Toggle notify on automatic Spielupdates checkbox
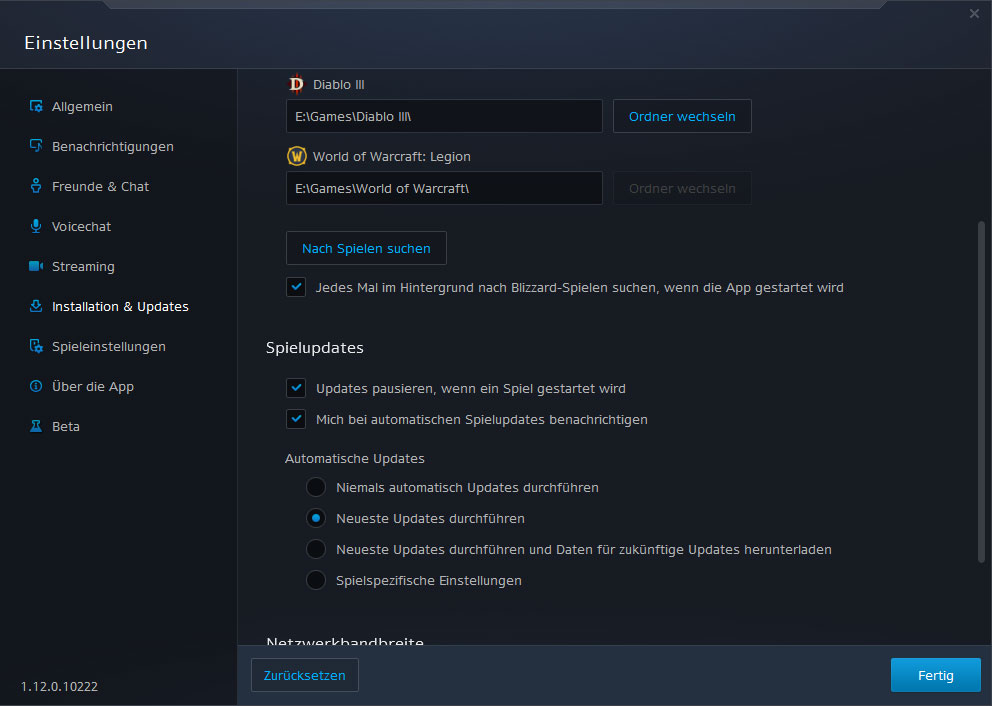The height and width of the screenshot is (706, 992). [x=296, y=418]
